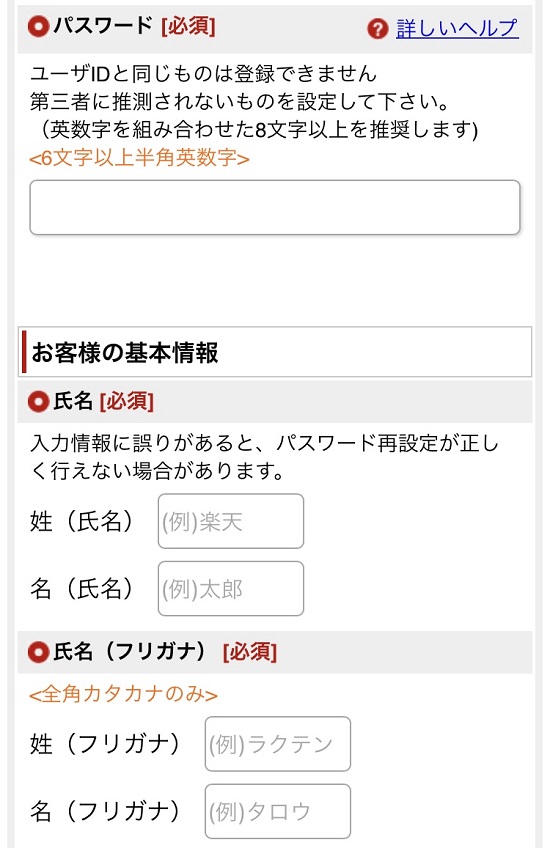Click the 氏名 [必須] header label
Image resolution: width=550 pixels, height=848 pixels.
tap(103, 401)
